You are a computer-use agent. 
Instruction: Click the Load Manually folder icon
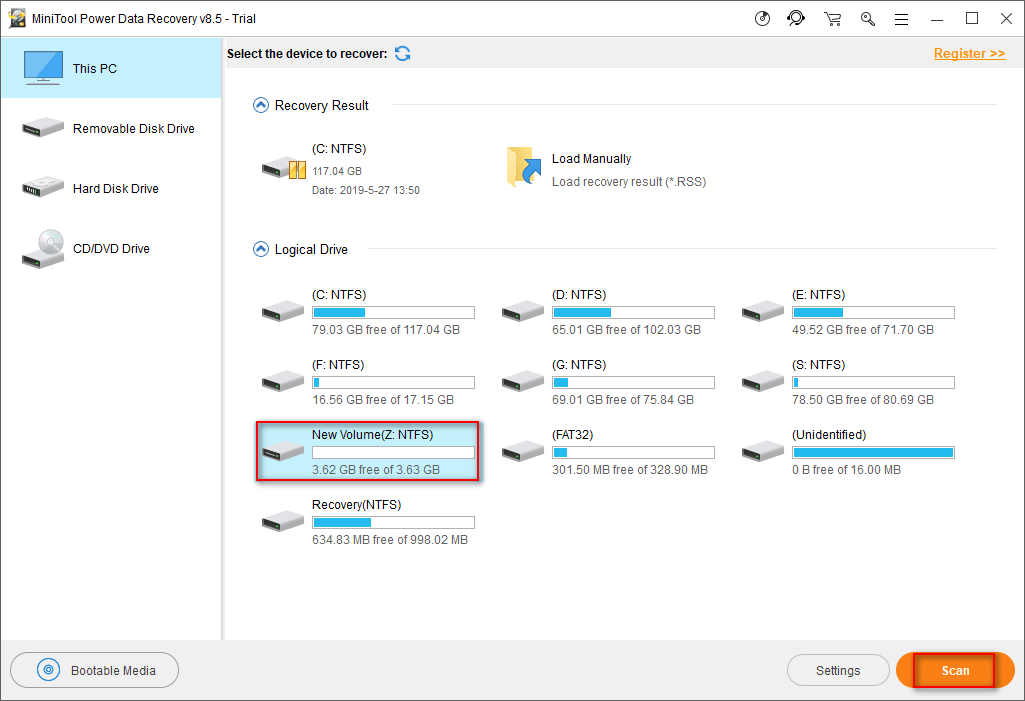tap(523, 167)
